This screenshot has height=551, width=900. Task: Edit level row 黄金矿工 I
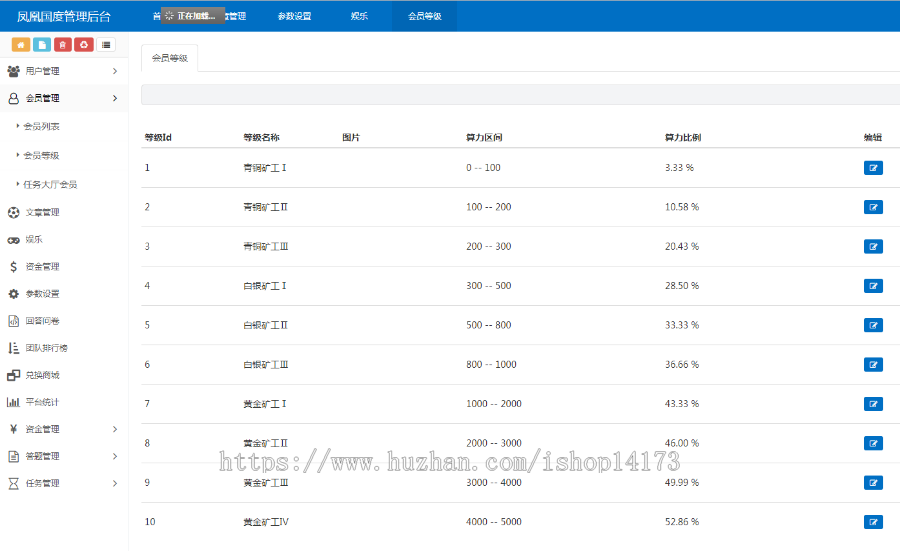[873, 404]
